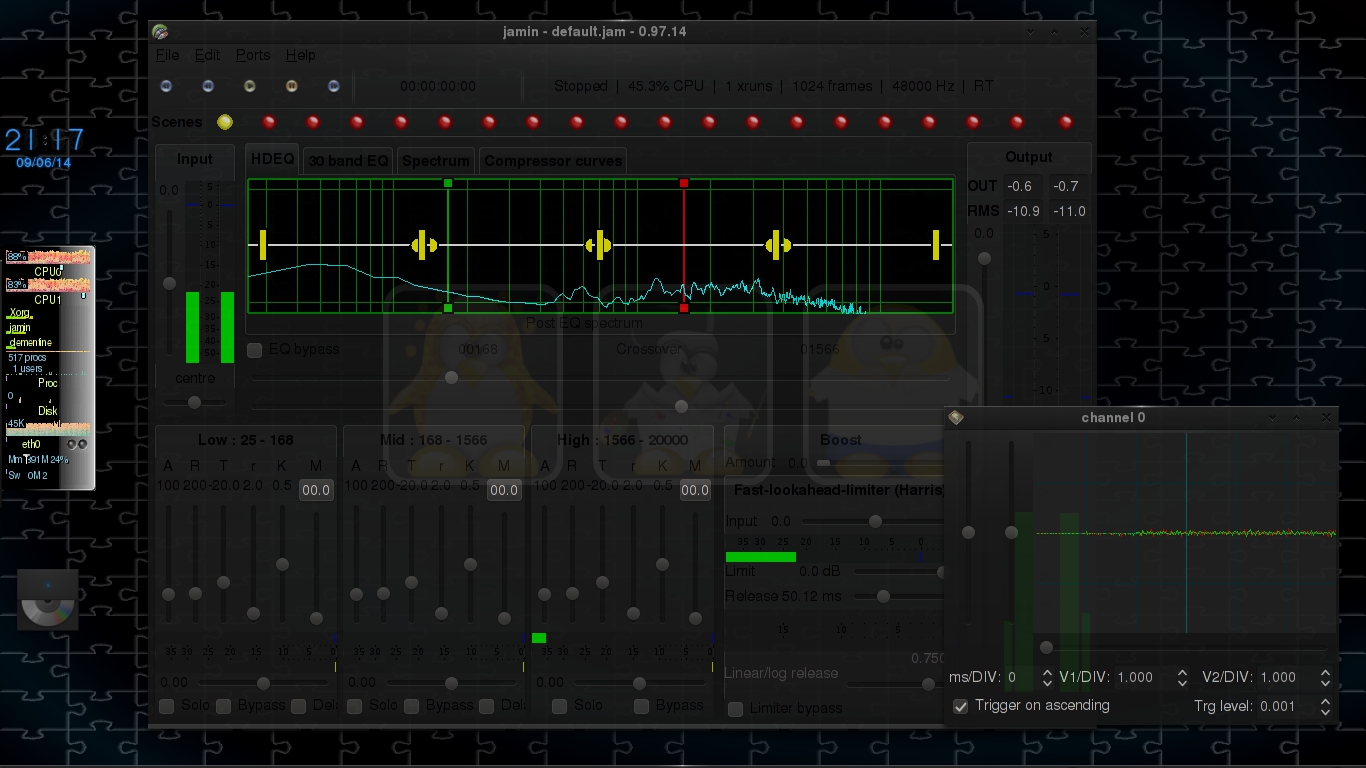Image resolution: width=1366 pixels, height=768 pixels.
Task: Click the V1/DIV value field
Action: point(1144,677)
